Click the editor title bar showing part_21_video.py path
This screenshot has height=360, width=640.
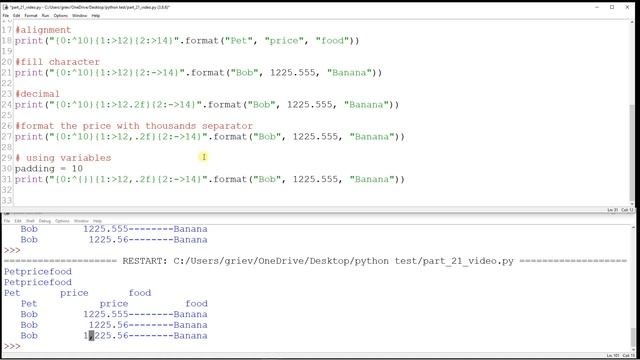[x=90, y=7]
